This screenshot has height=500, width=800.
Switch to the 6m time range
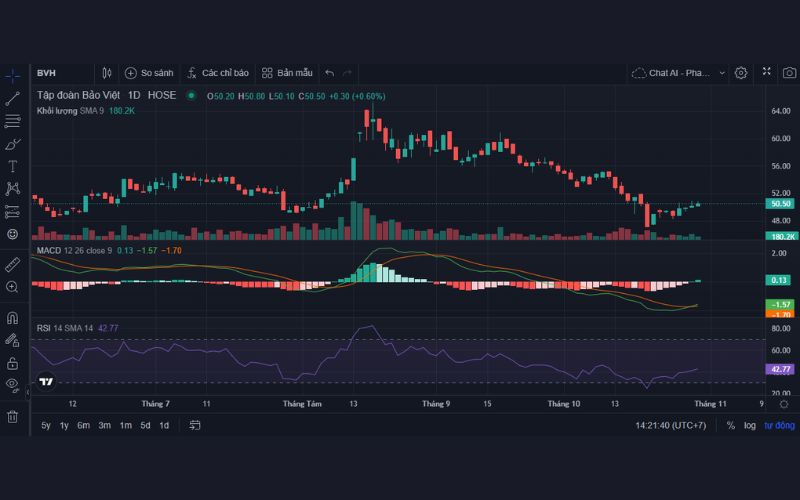[x=83, y=425]
